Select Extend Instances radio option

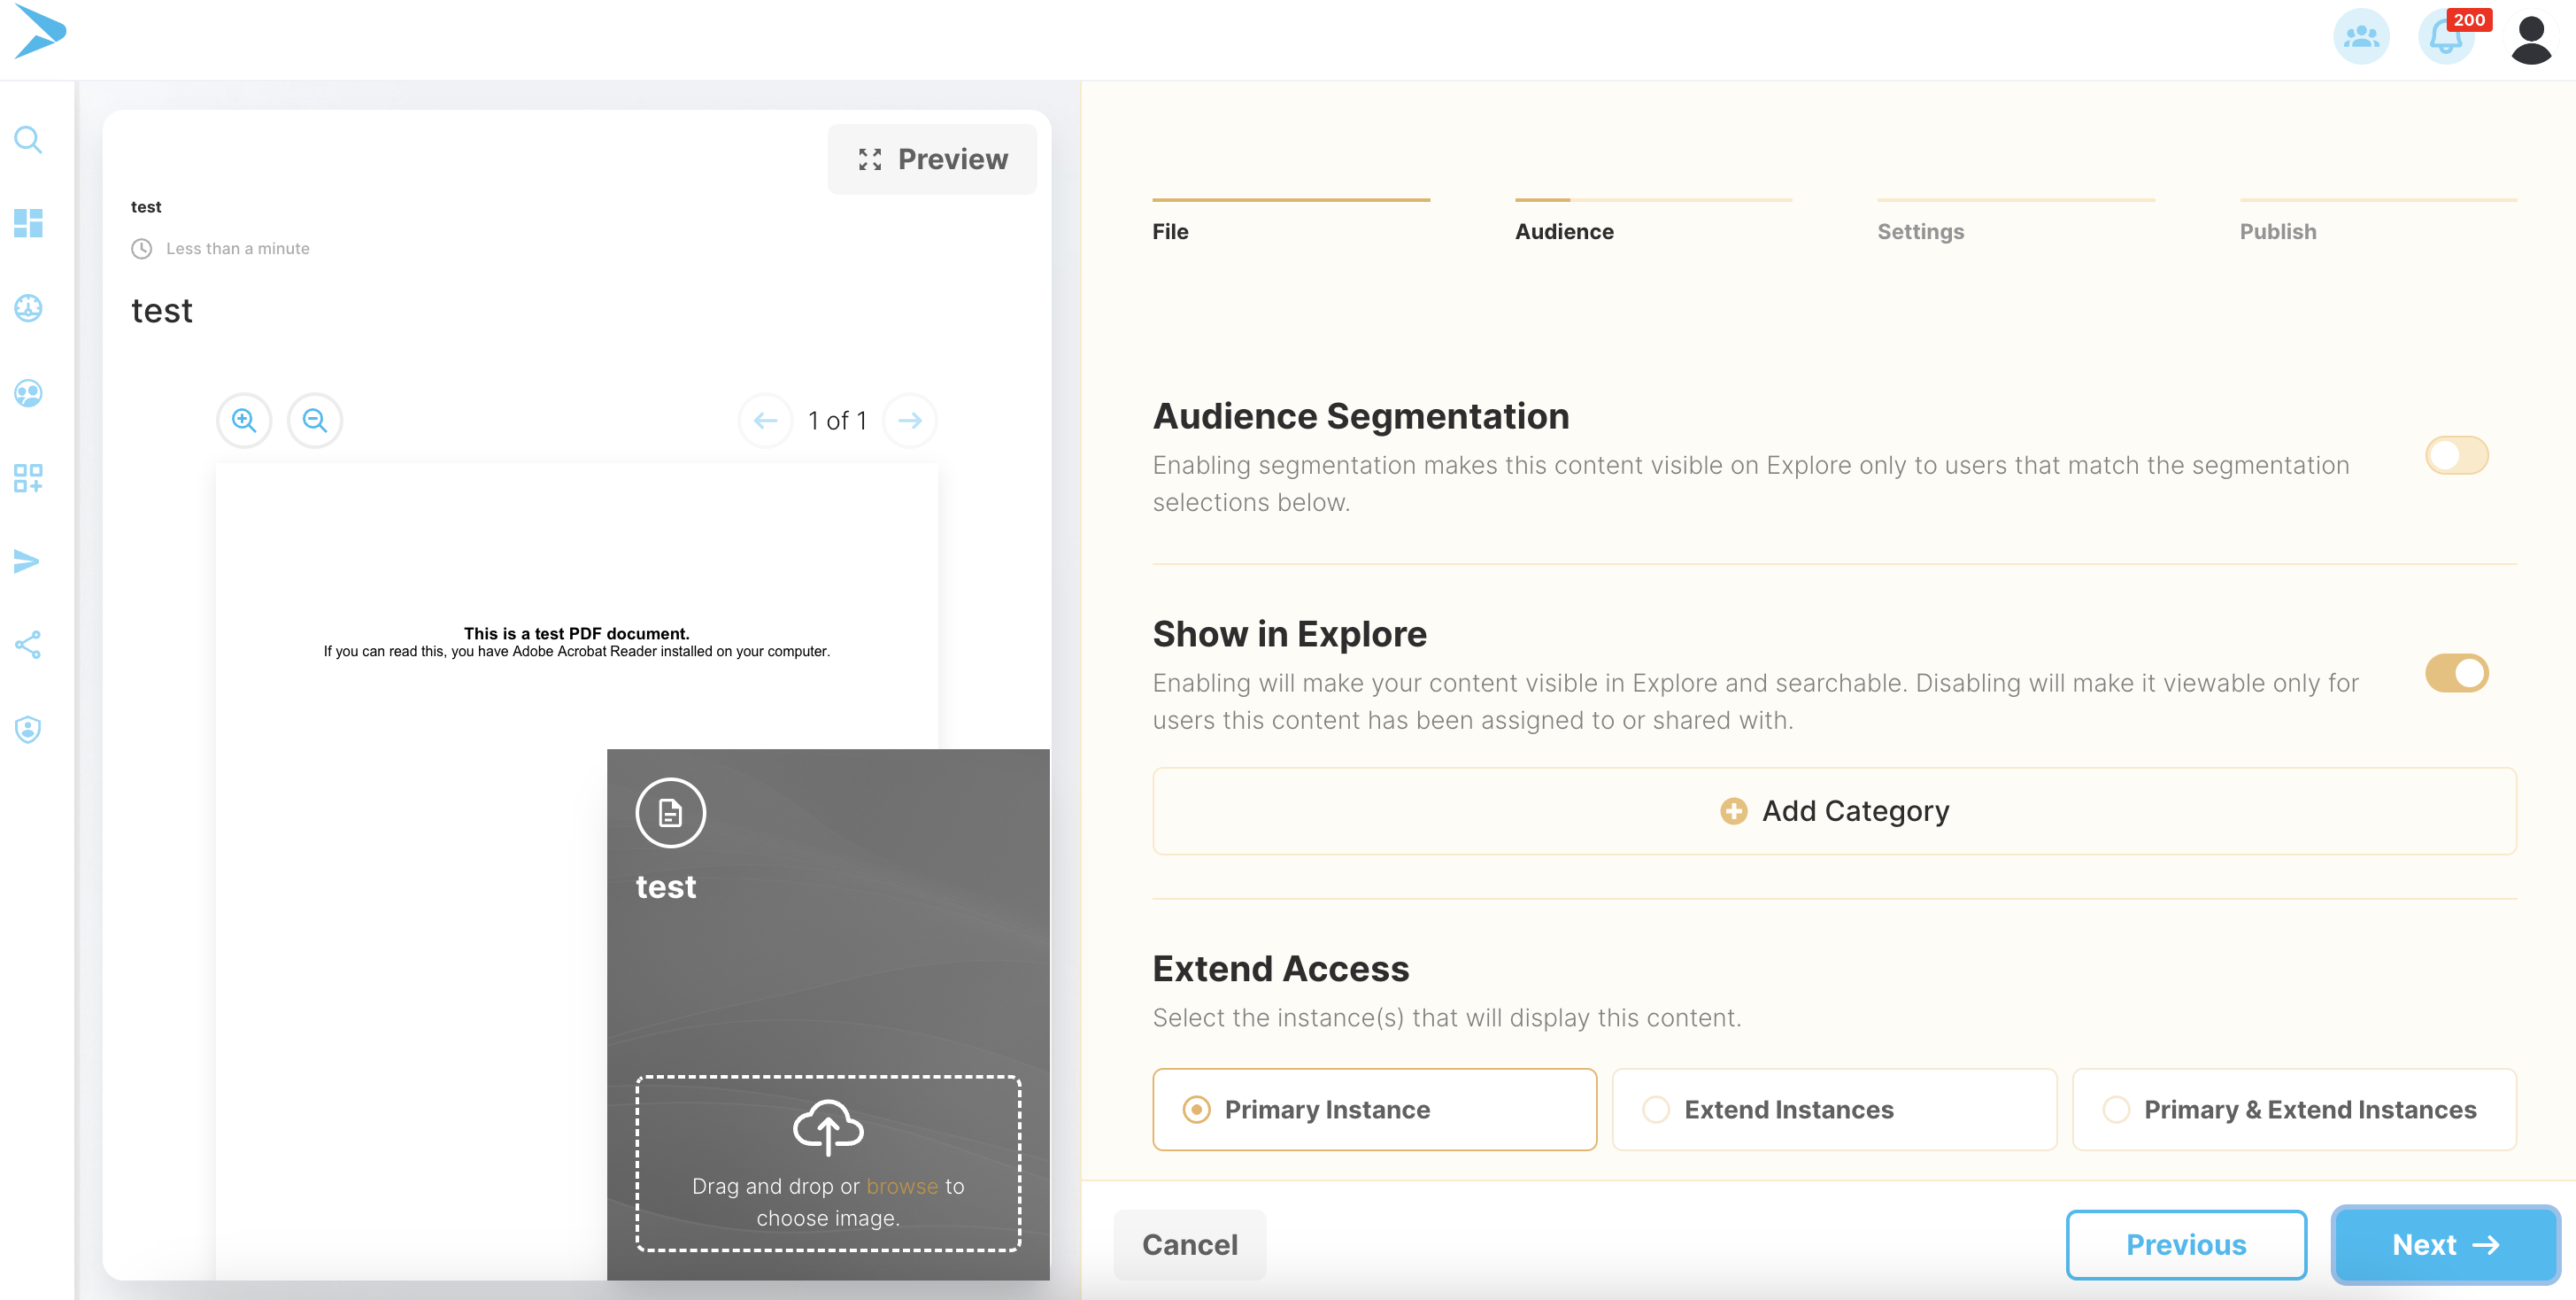pos(1834,1109)
